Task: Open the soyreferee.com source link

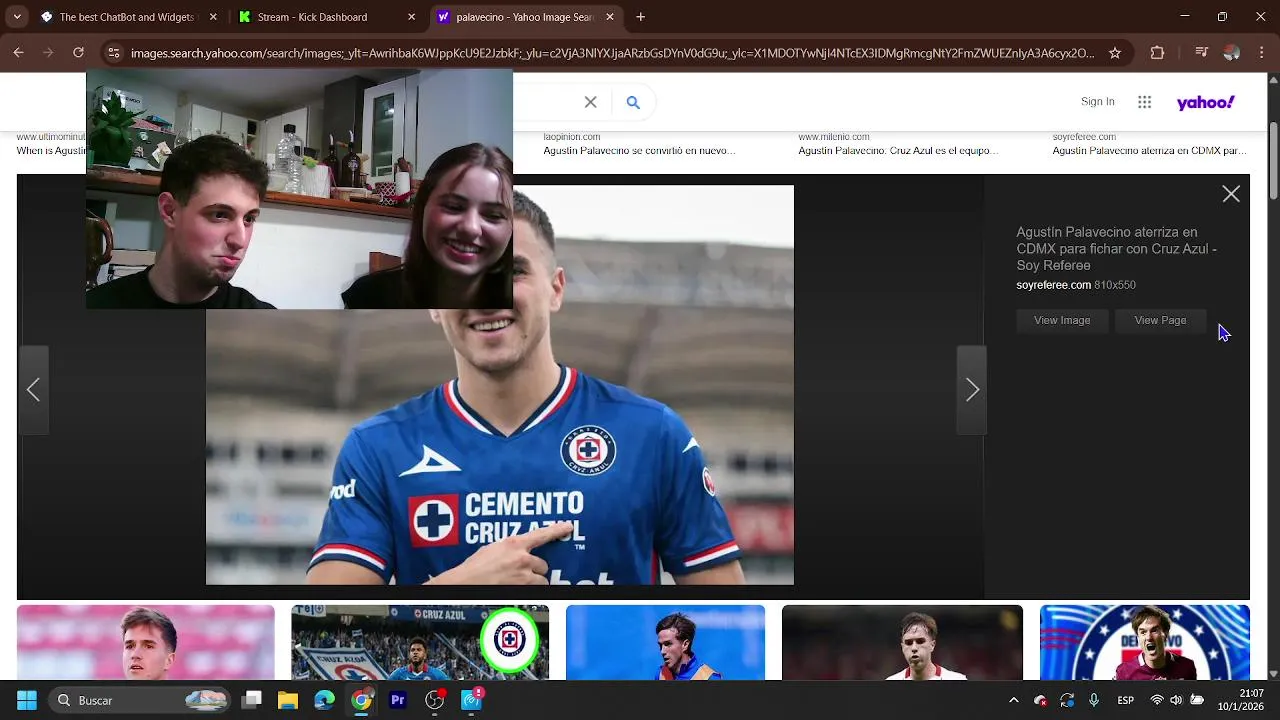Action: coord(1053,285)
